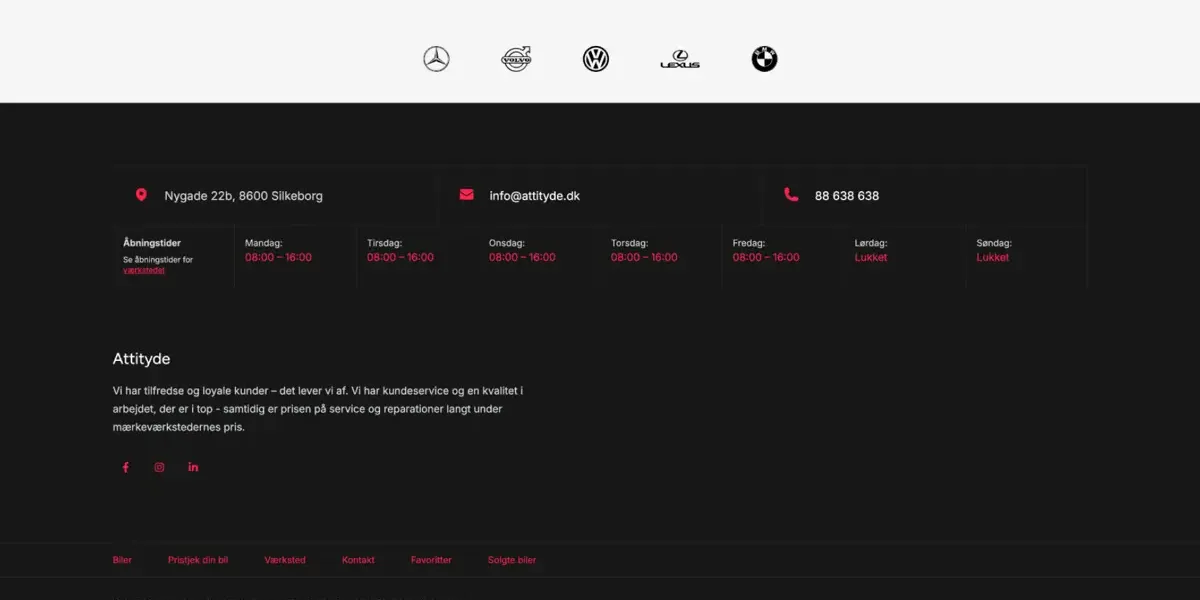Click the pink phone icon

click(x=791, y=195)
